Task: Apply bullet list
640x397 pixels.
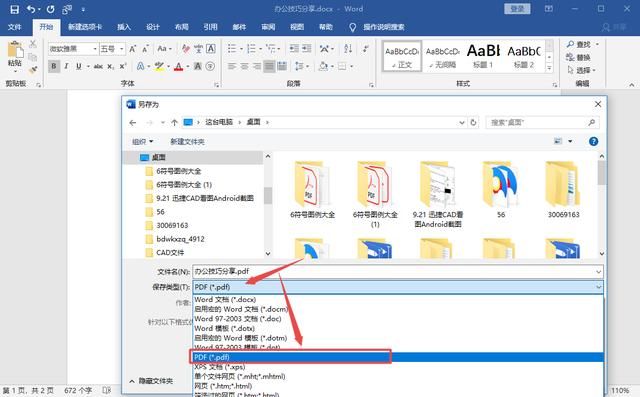Action: (232, 49)
